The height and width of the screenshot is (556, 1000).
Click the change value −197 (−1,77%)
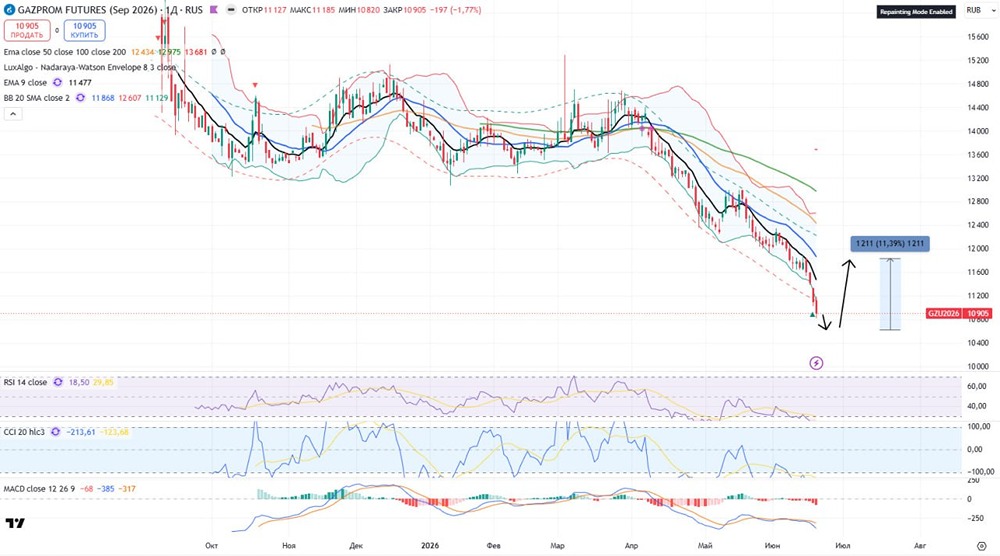tap(455, 10)
